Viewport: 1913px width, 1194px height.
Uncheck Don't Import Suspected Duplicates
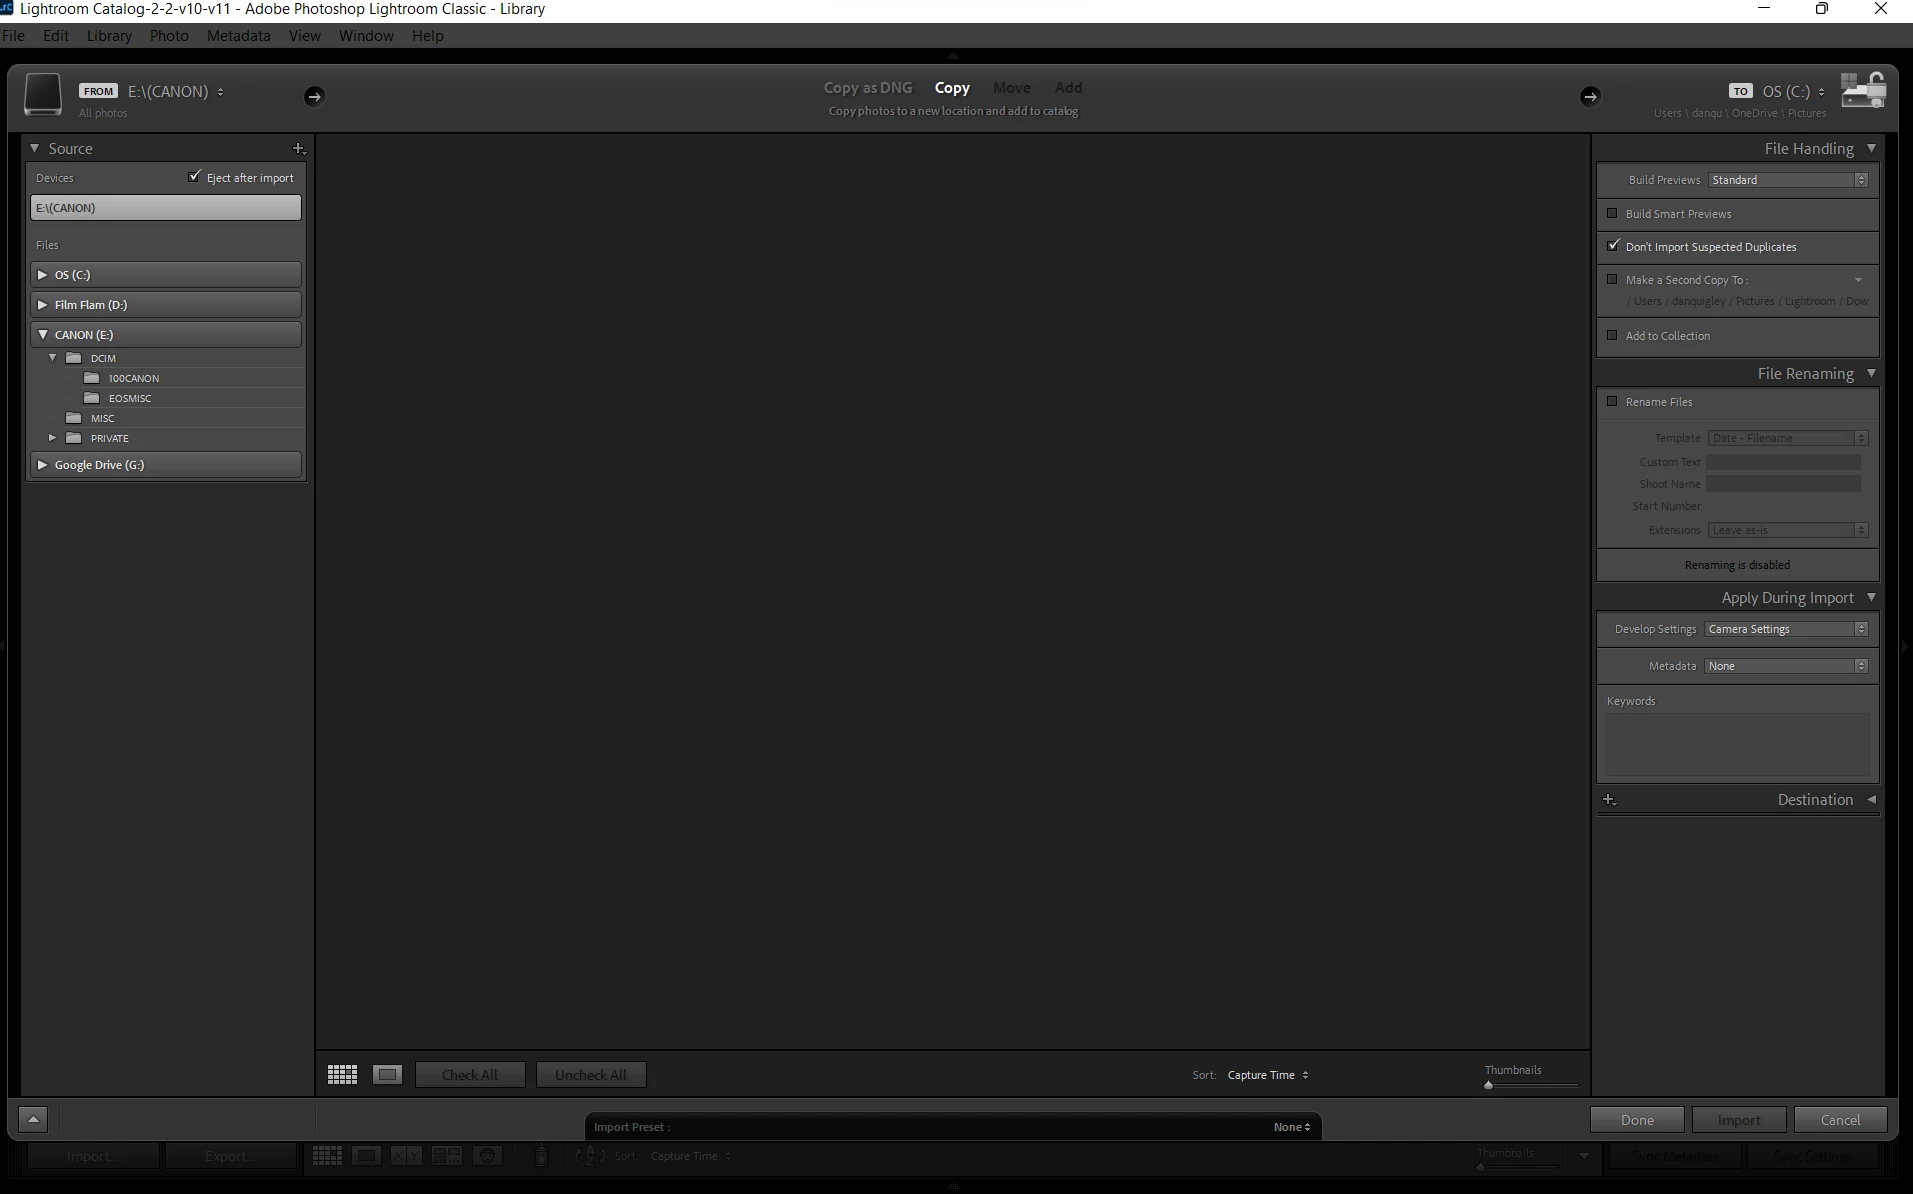1612,246
